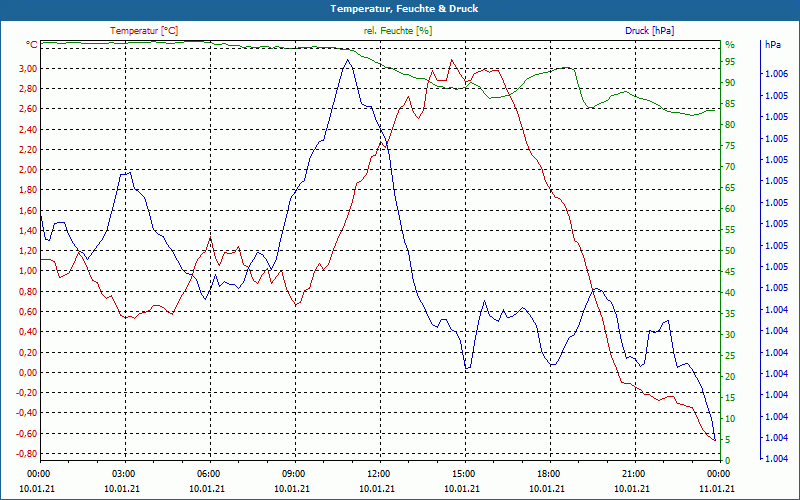Click temperature axis value "3,00"

point(29,68)
